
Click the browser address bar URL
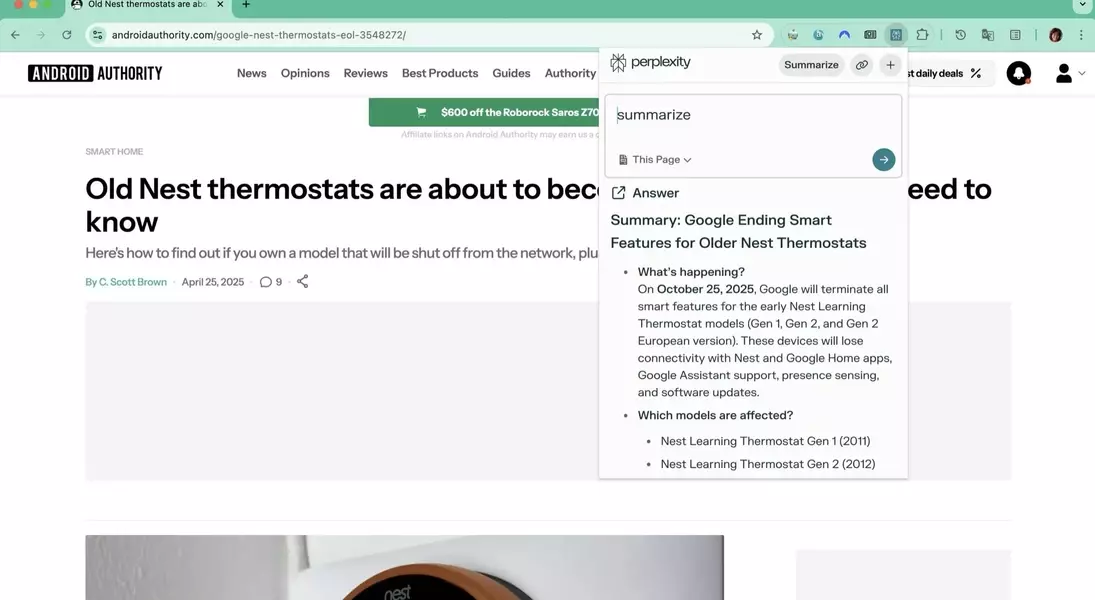pos(258,35)
